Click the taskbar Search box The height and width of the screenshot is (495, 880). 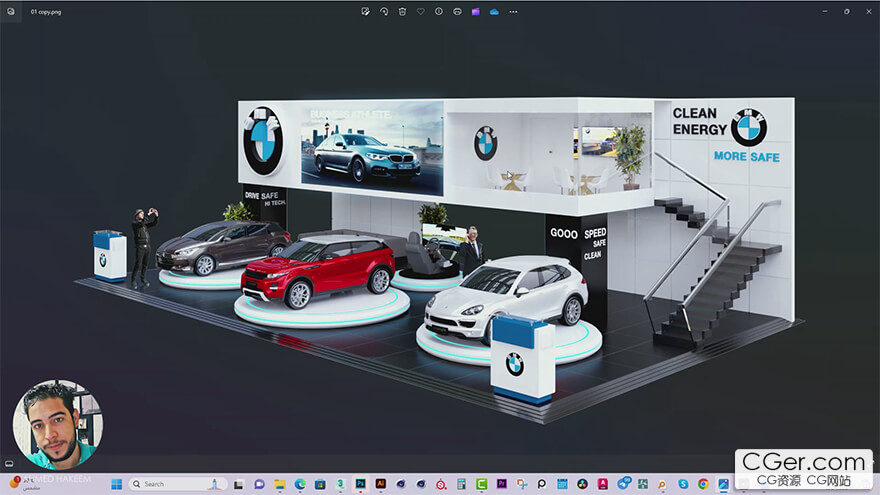(x=177, y=484)
